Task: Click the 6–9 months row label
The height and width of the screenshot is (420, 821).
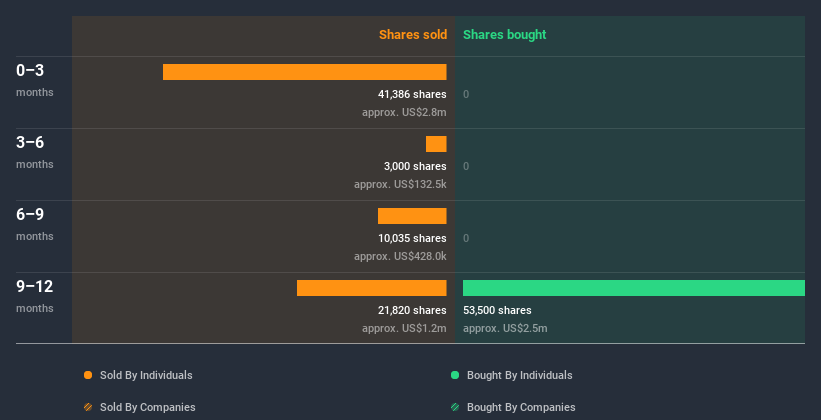Action: point(35,224)
